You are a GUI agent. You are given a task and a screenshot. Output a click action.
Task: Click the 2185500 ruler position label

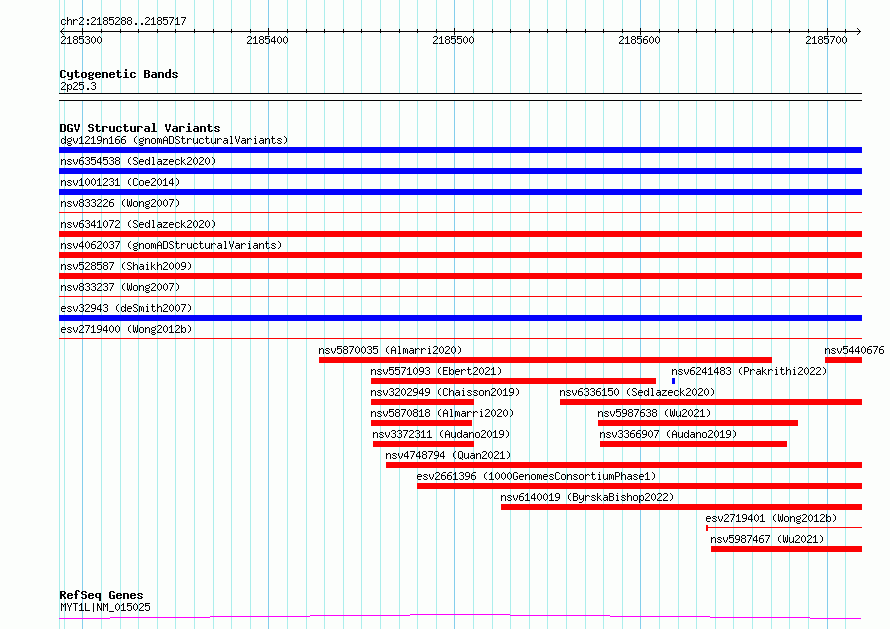pos(453,40)
